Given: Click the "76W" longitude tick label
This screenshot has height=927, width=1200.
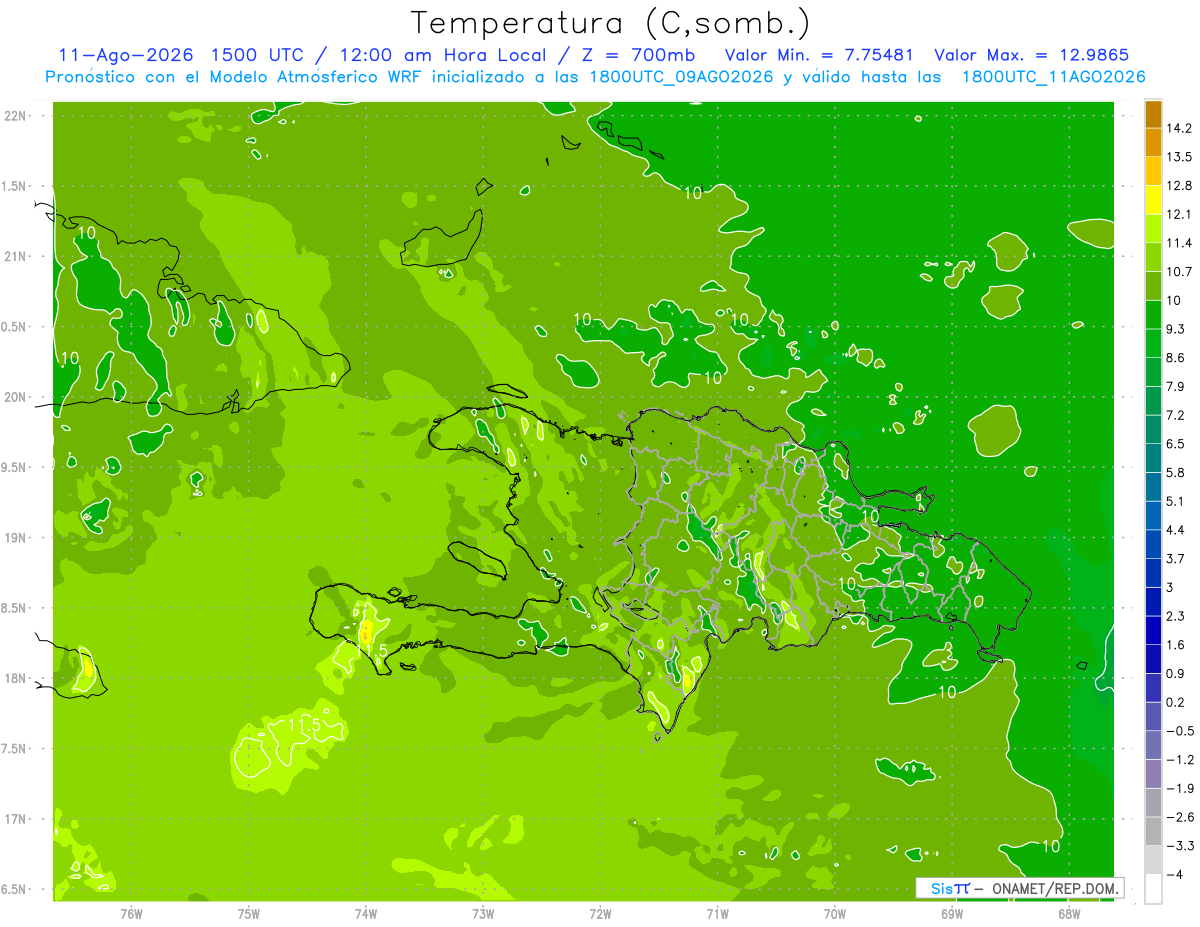Looking at the screenshot, I should point(131,913).
